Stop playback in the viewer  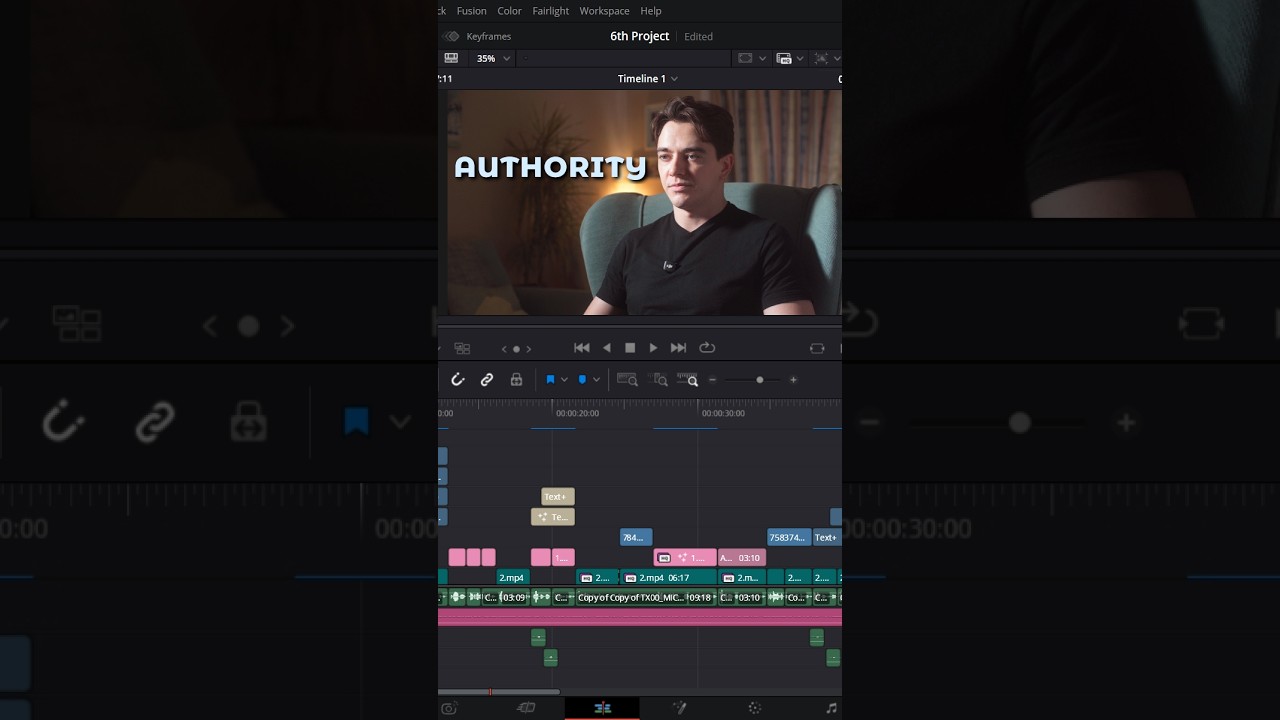pyautogui.click(x=630, y=348)
